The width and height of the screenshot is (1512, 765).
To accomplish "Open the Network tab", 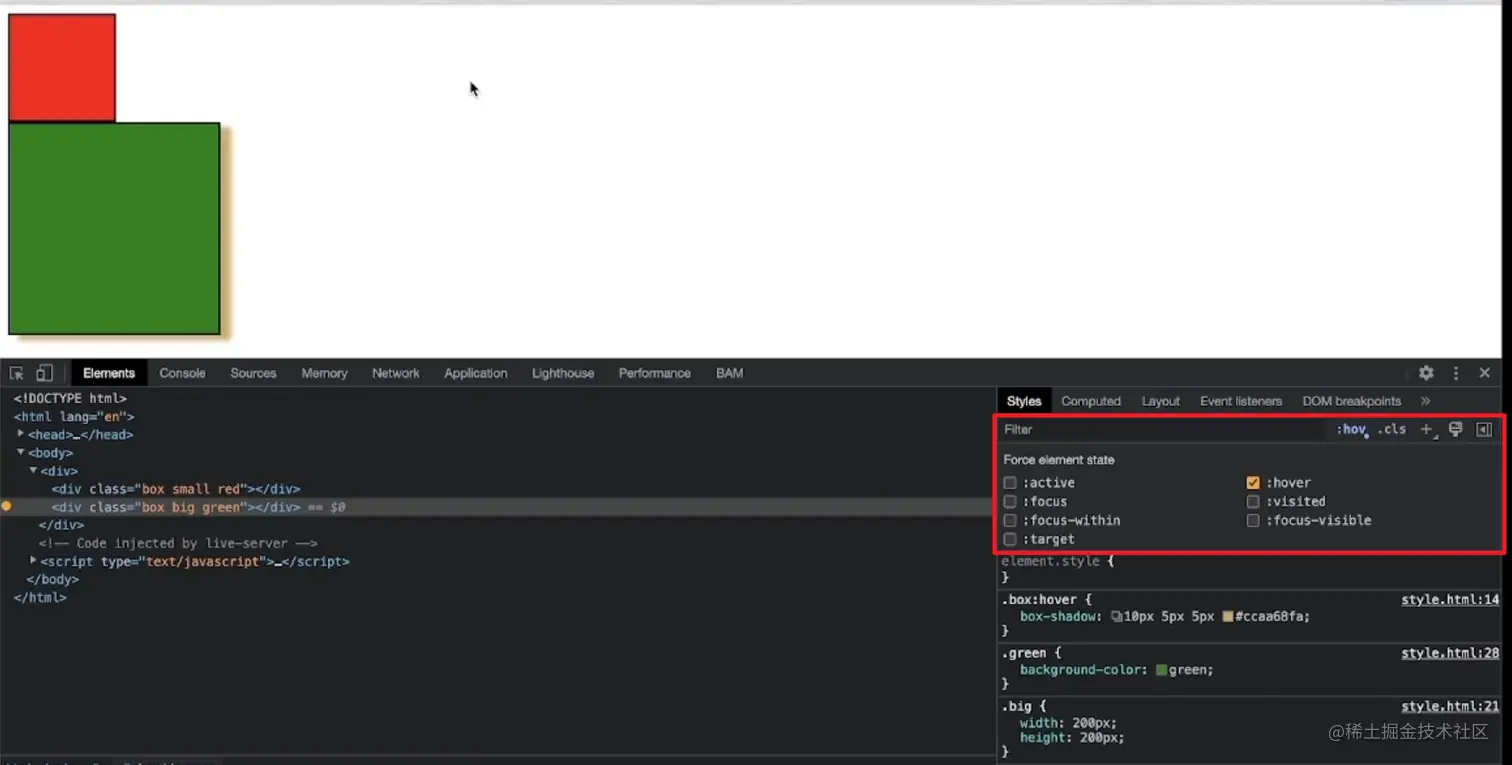I will pos(396,373).
